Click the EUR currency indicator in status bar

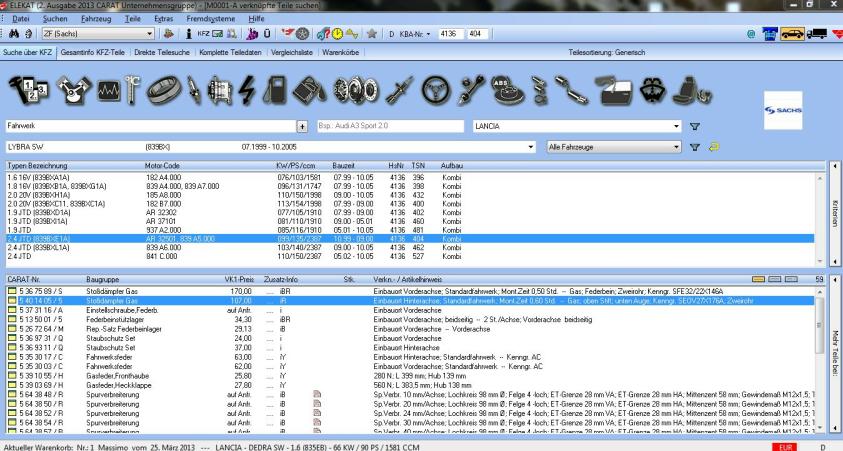coord(785,447)
